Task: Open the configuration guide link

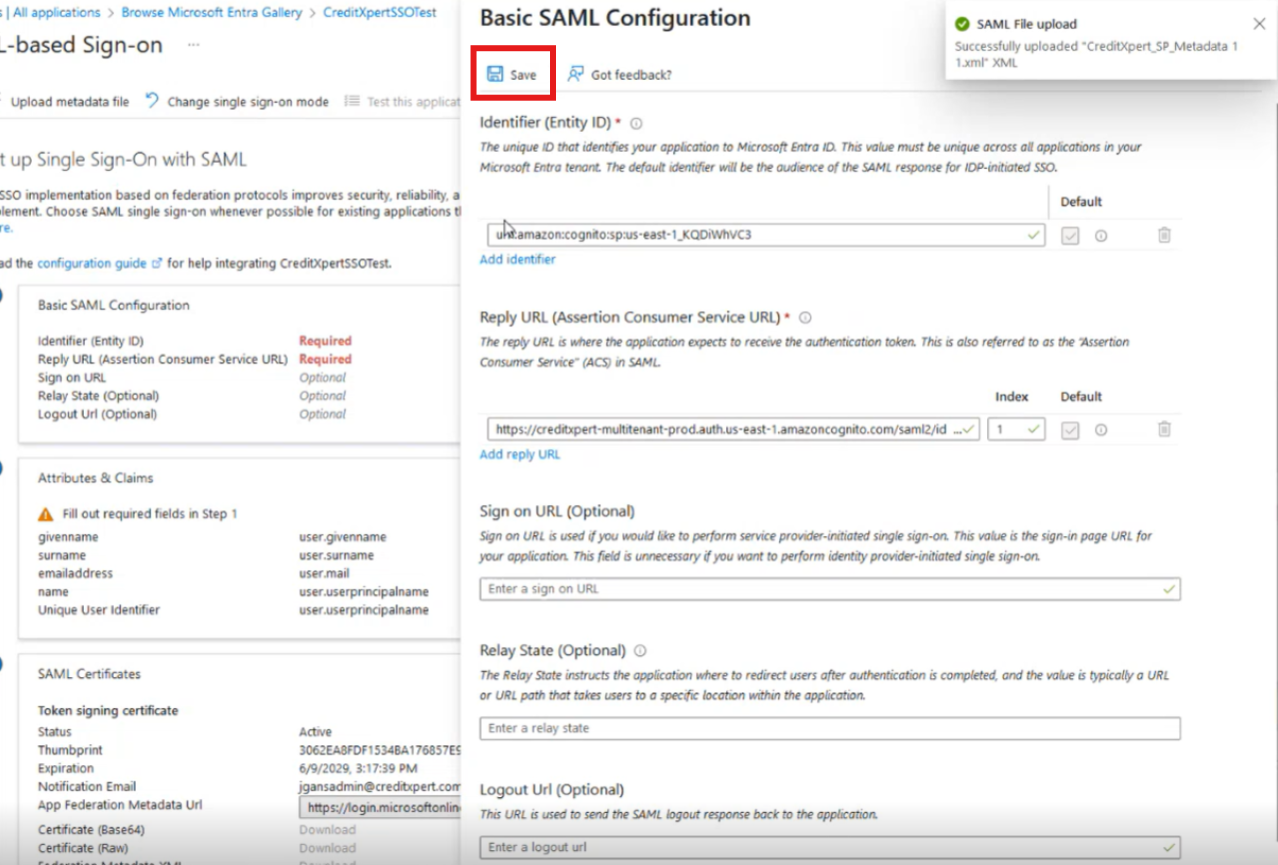Action: coord(99,263)
